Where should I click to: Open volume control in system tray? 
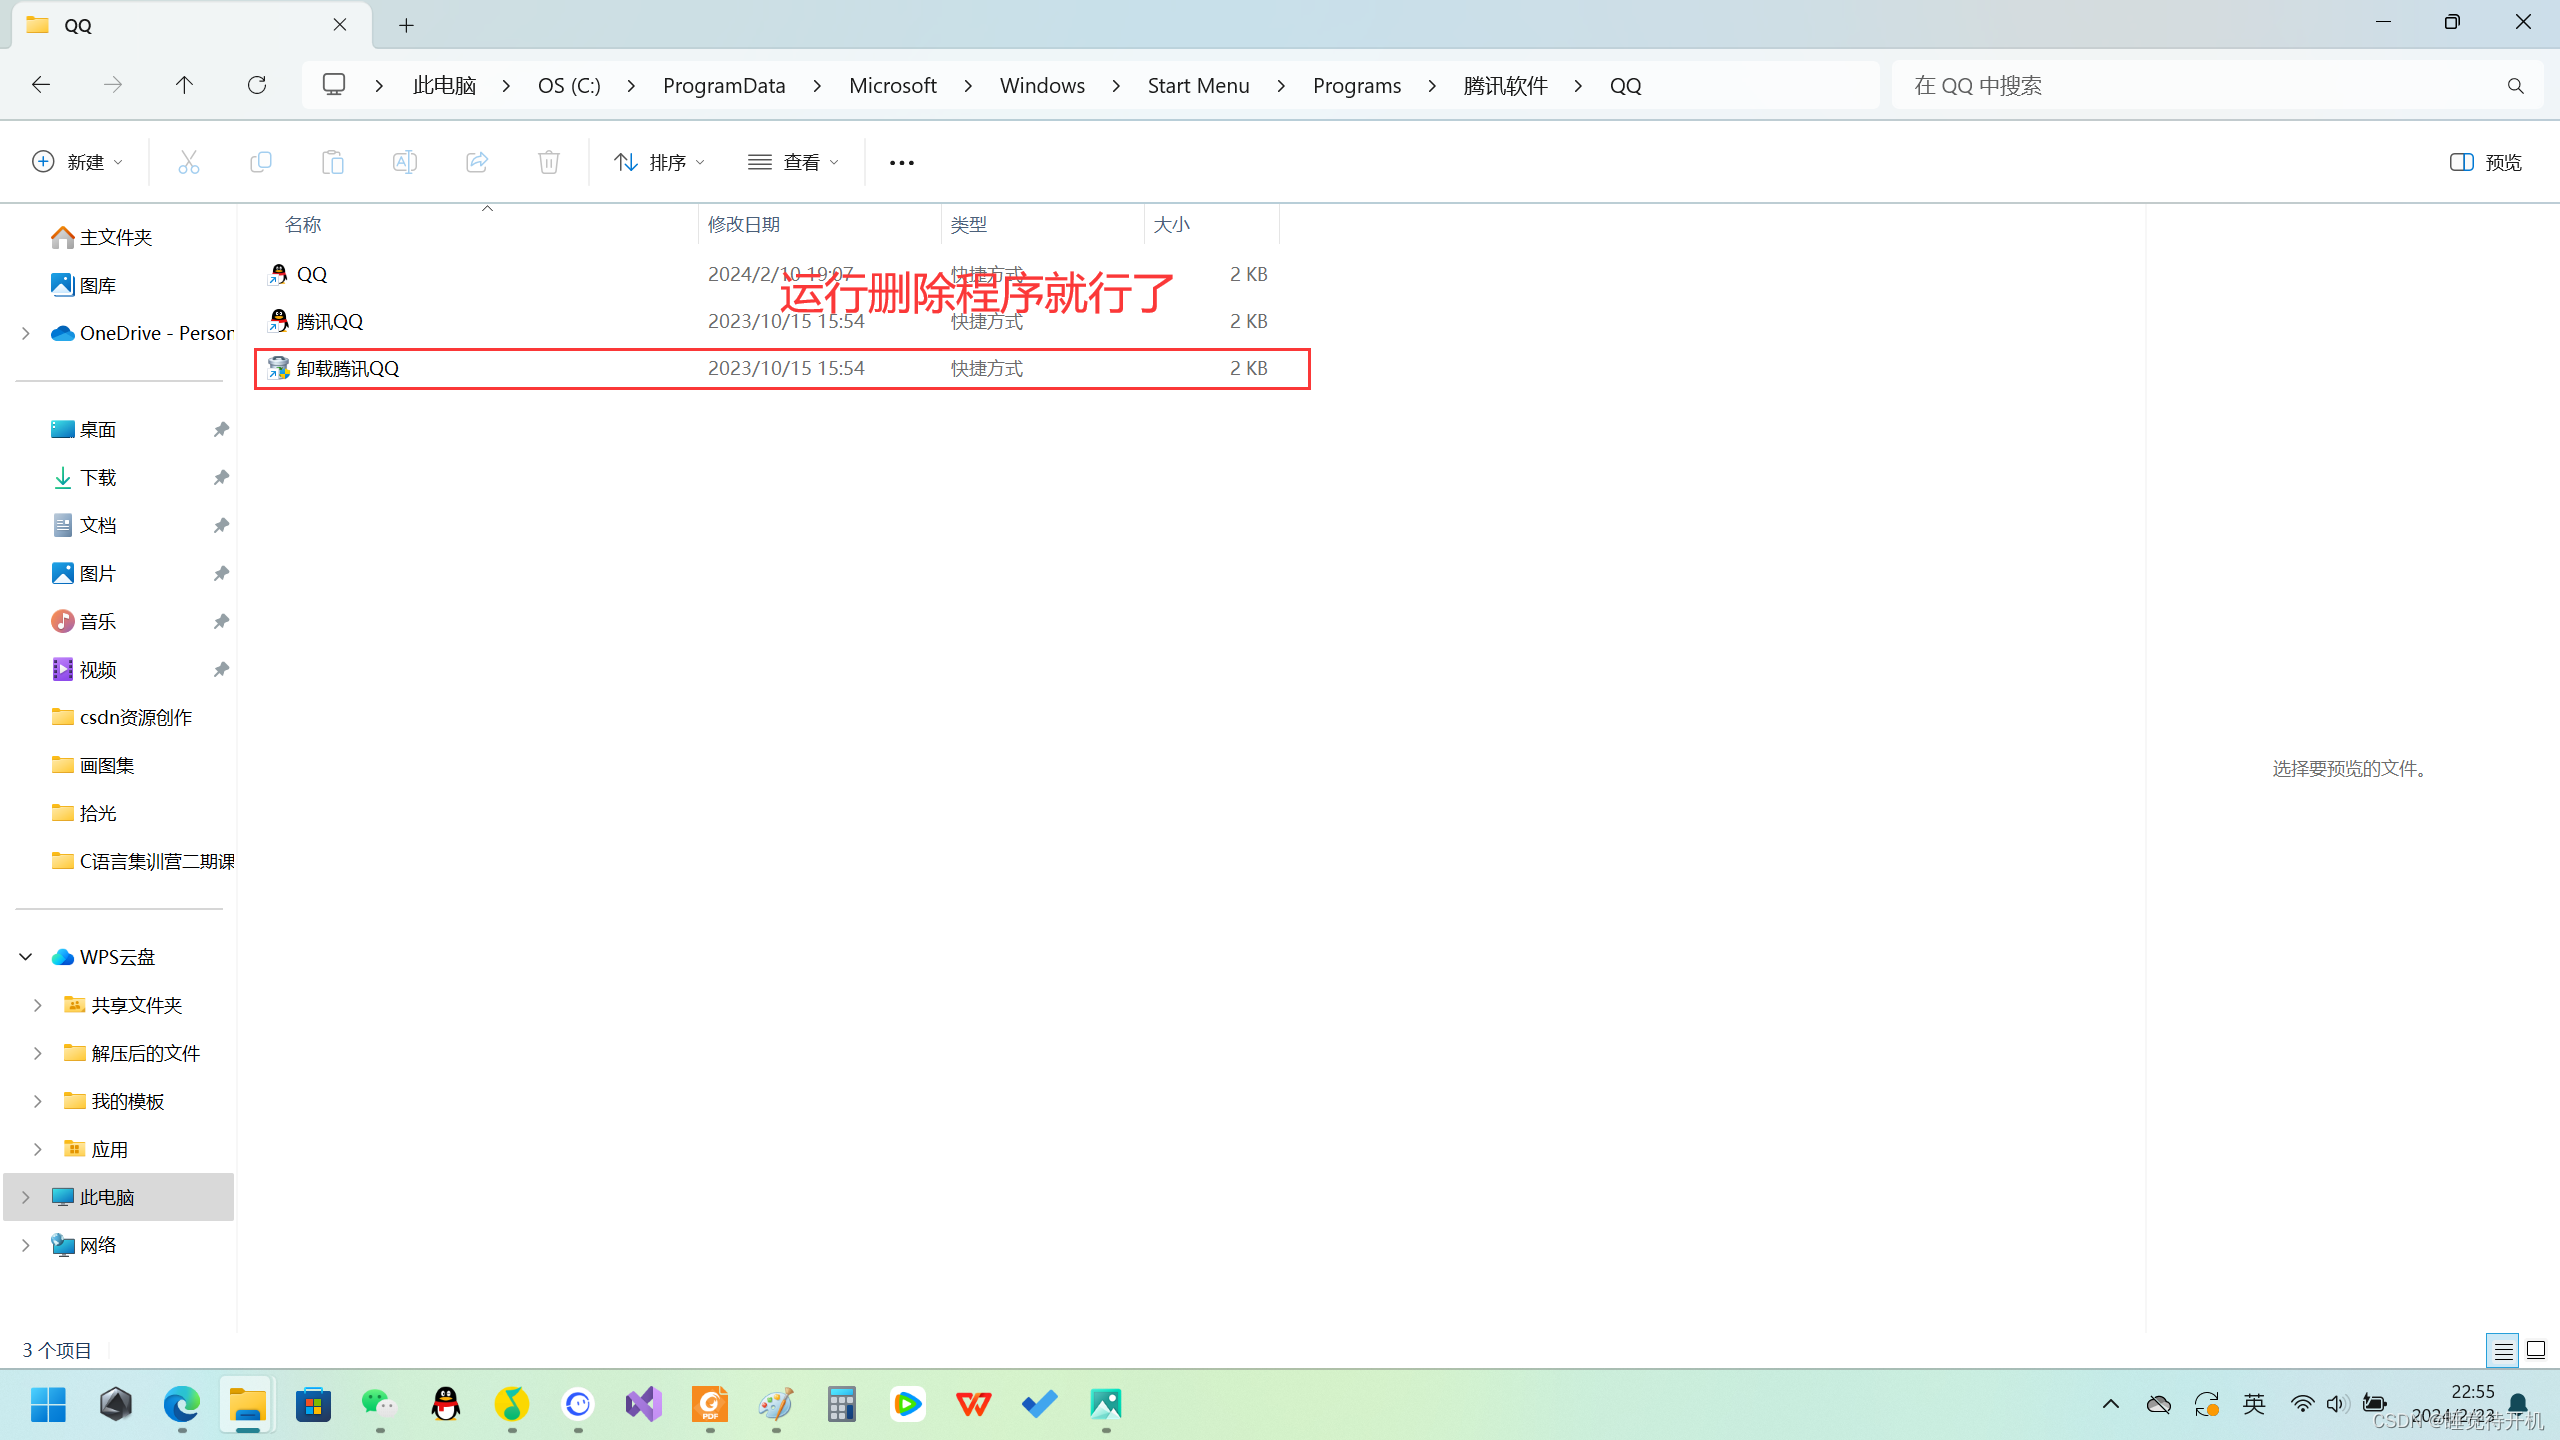coord(2336,1404)
